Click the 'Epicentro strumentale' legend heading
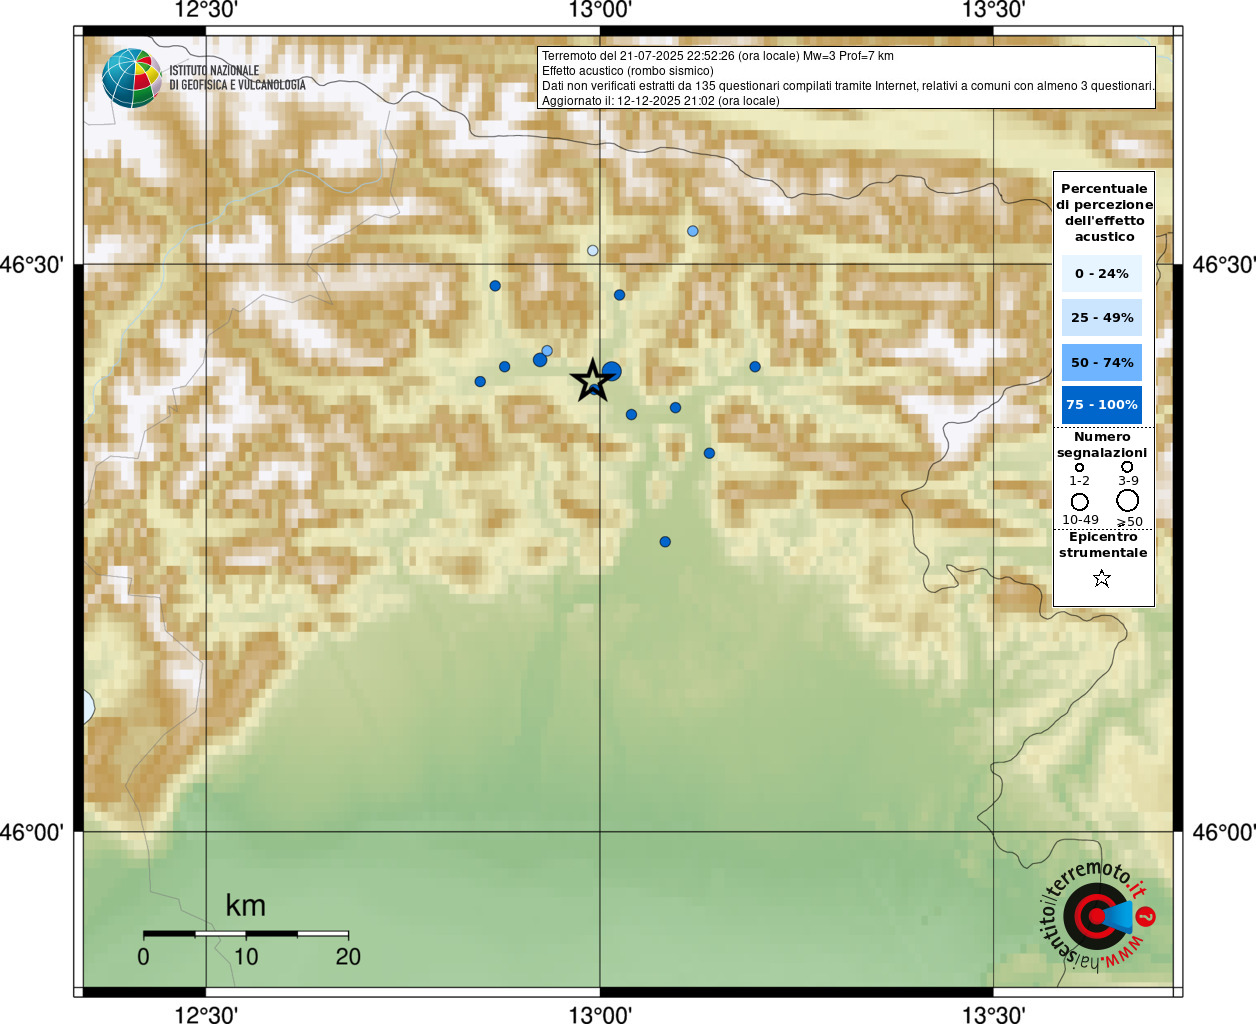 pos(1103,544)
